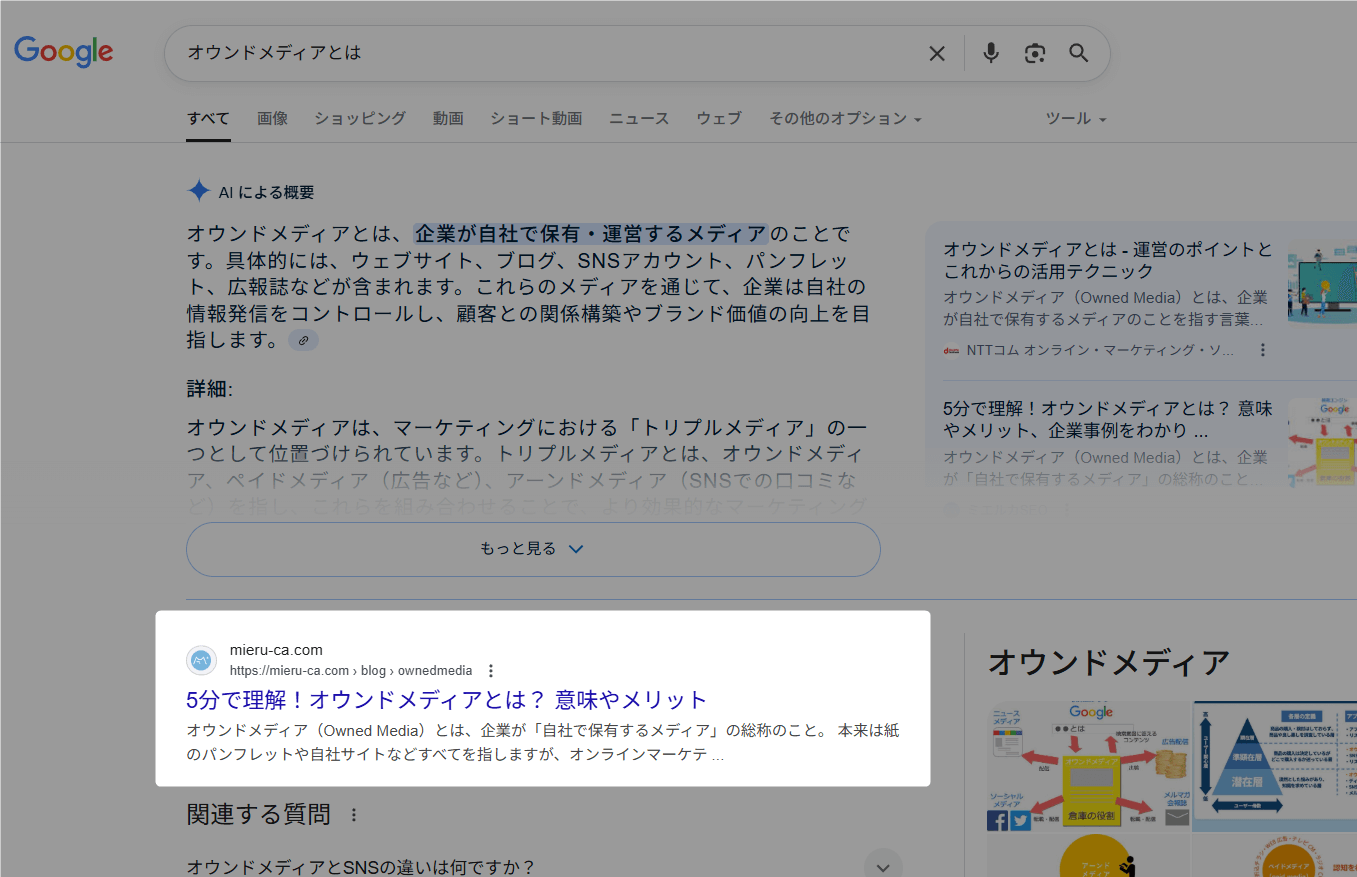Click the highlighted text 企業が自社で保有・運営するメディア
The width and height of the screenshot is (1357, 877).
click(x=591, y=235)
